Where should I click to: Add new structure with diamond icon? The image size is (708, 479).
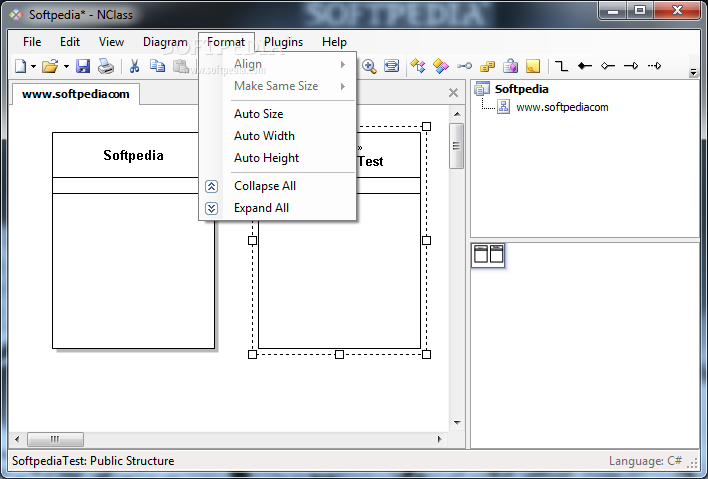click(x=441, y=66)
